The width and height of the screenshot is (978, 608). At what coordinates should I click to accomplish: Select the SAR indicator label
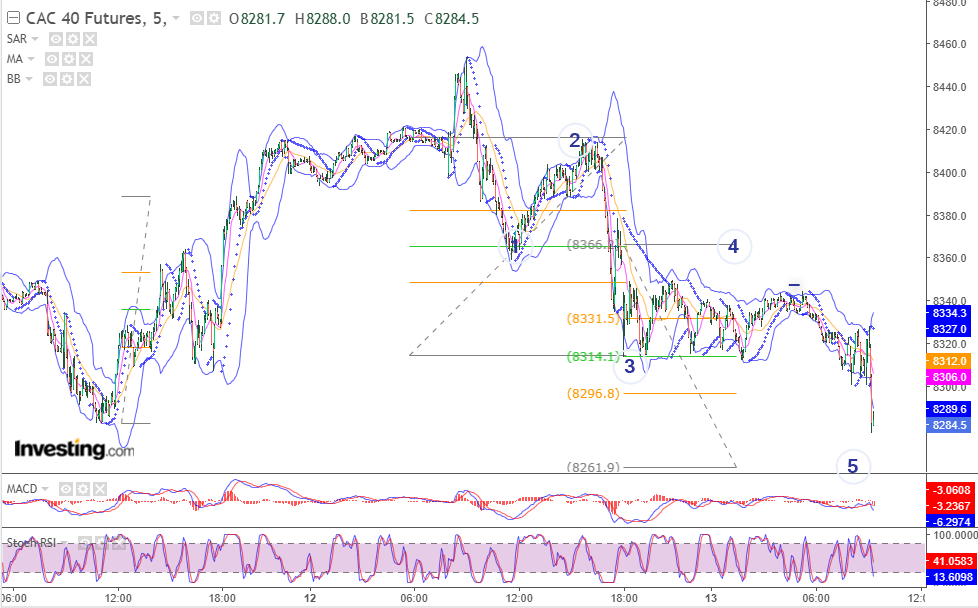[x=17, y=39]
